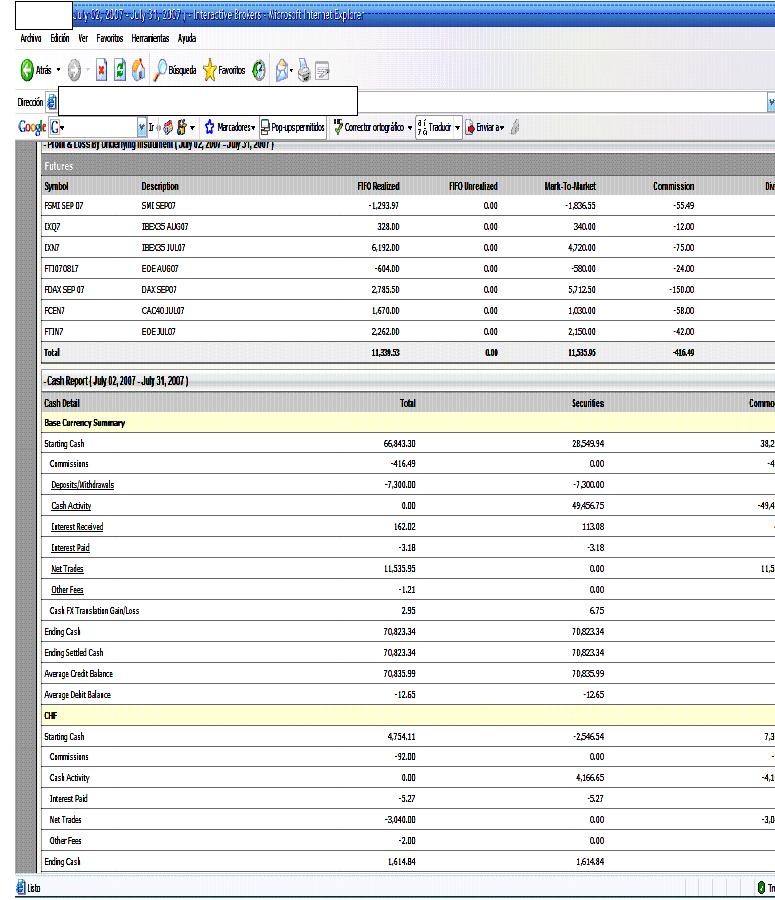Click the red stop loading icon

tap(101, 71)
